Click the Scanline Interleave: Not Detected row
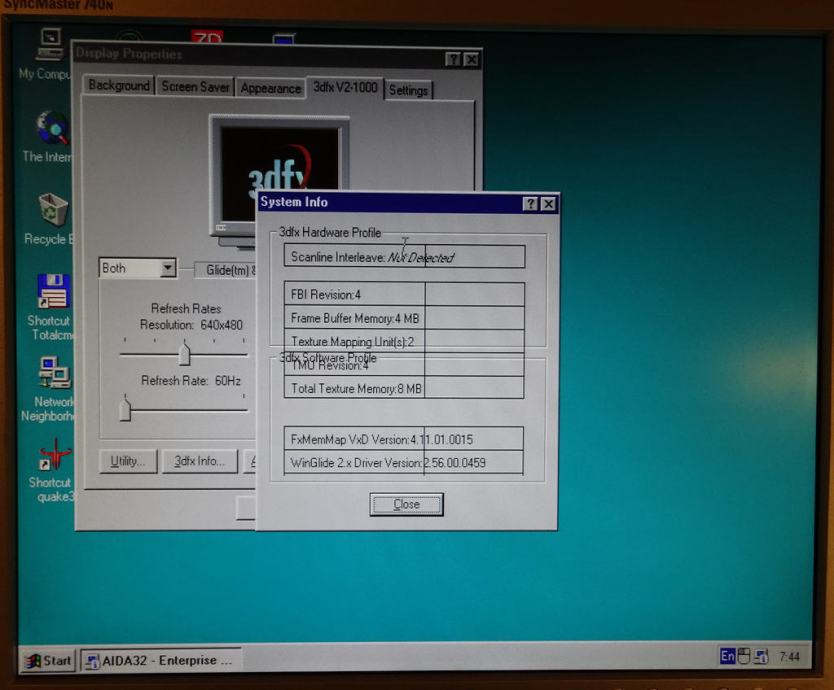 pyautogui.click(x=404, y=256)
